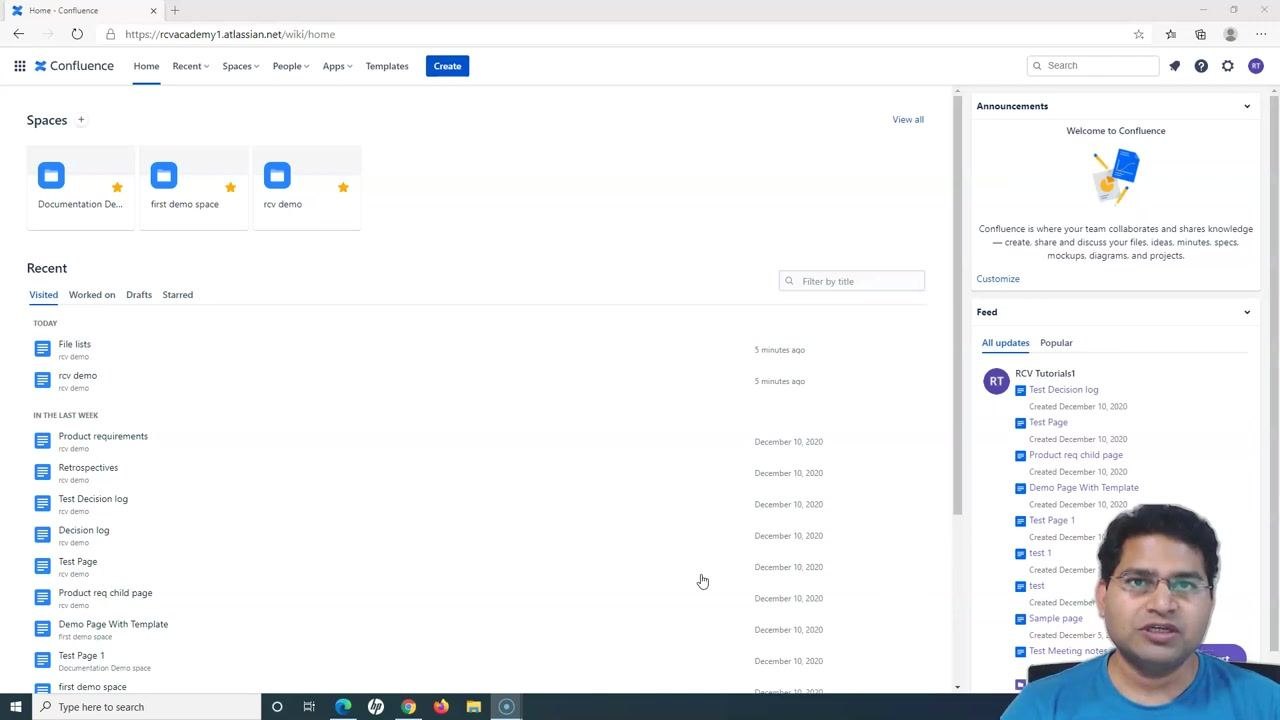Switch to the Drafts tab
The height and width of the screenshot is (720, 1280).
[x=139, y=295]
